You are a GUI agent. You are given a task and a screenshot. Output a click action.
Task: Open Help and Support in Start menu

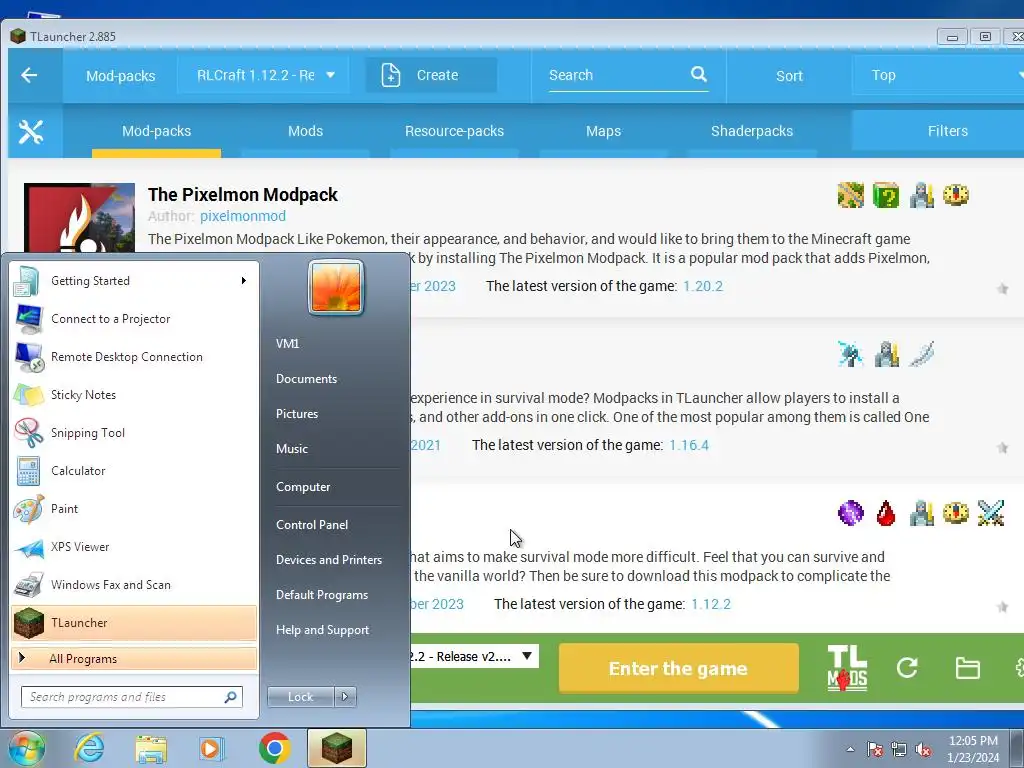[323, 630]
